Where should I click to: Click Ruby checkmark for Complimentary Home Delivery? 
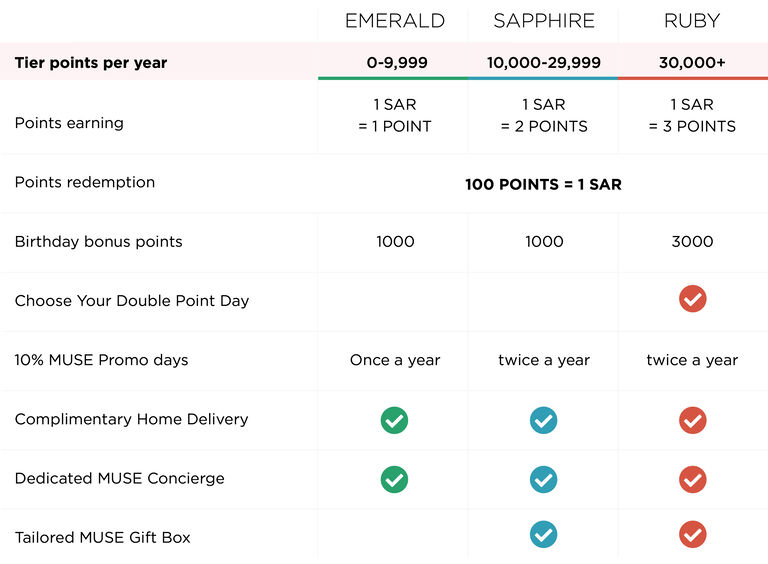point(692,420)
